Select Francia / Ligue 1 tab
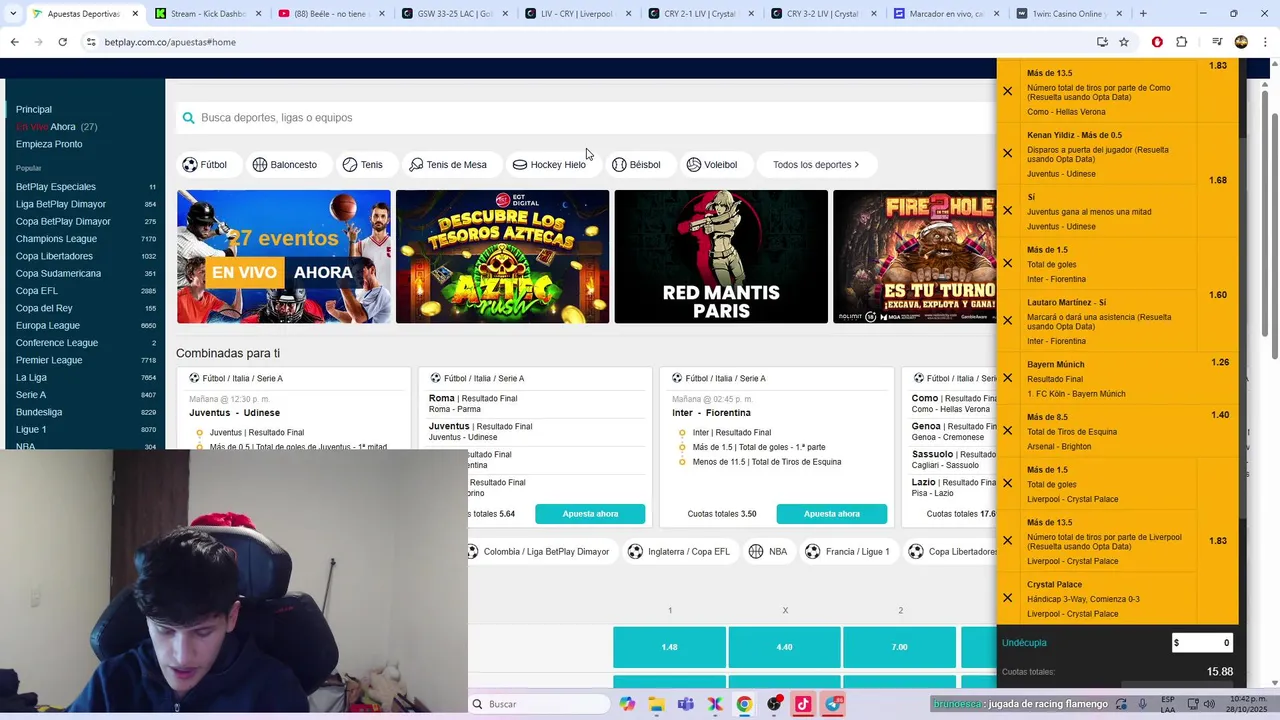Screen dimensions: 1280x720 847,551
